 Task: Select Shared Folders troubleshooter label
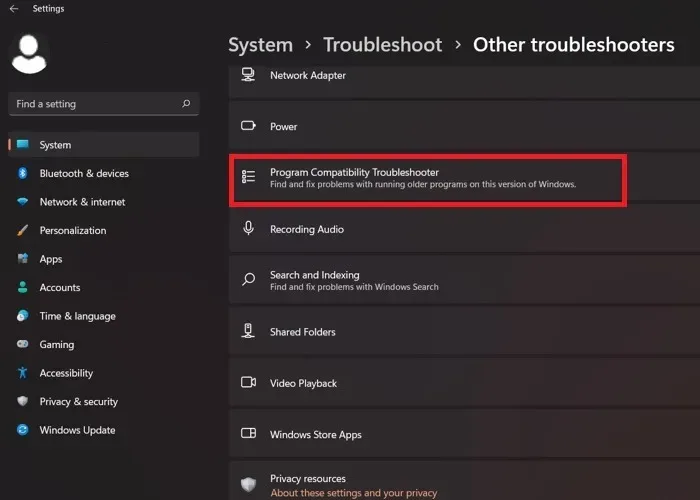coord(303,332)
